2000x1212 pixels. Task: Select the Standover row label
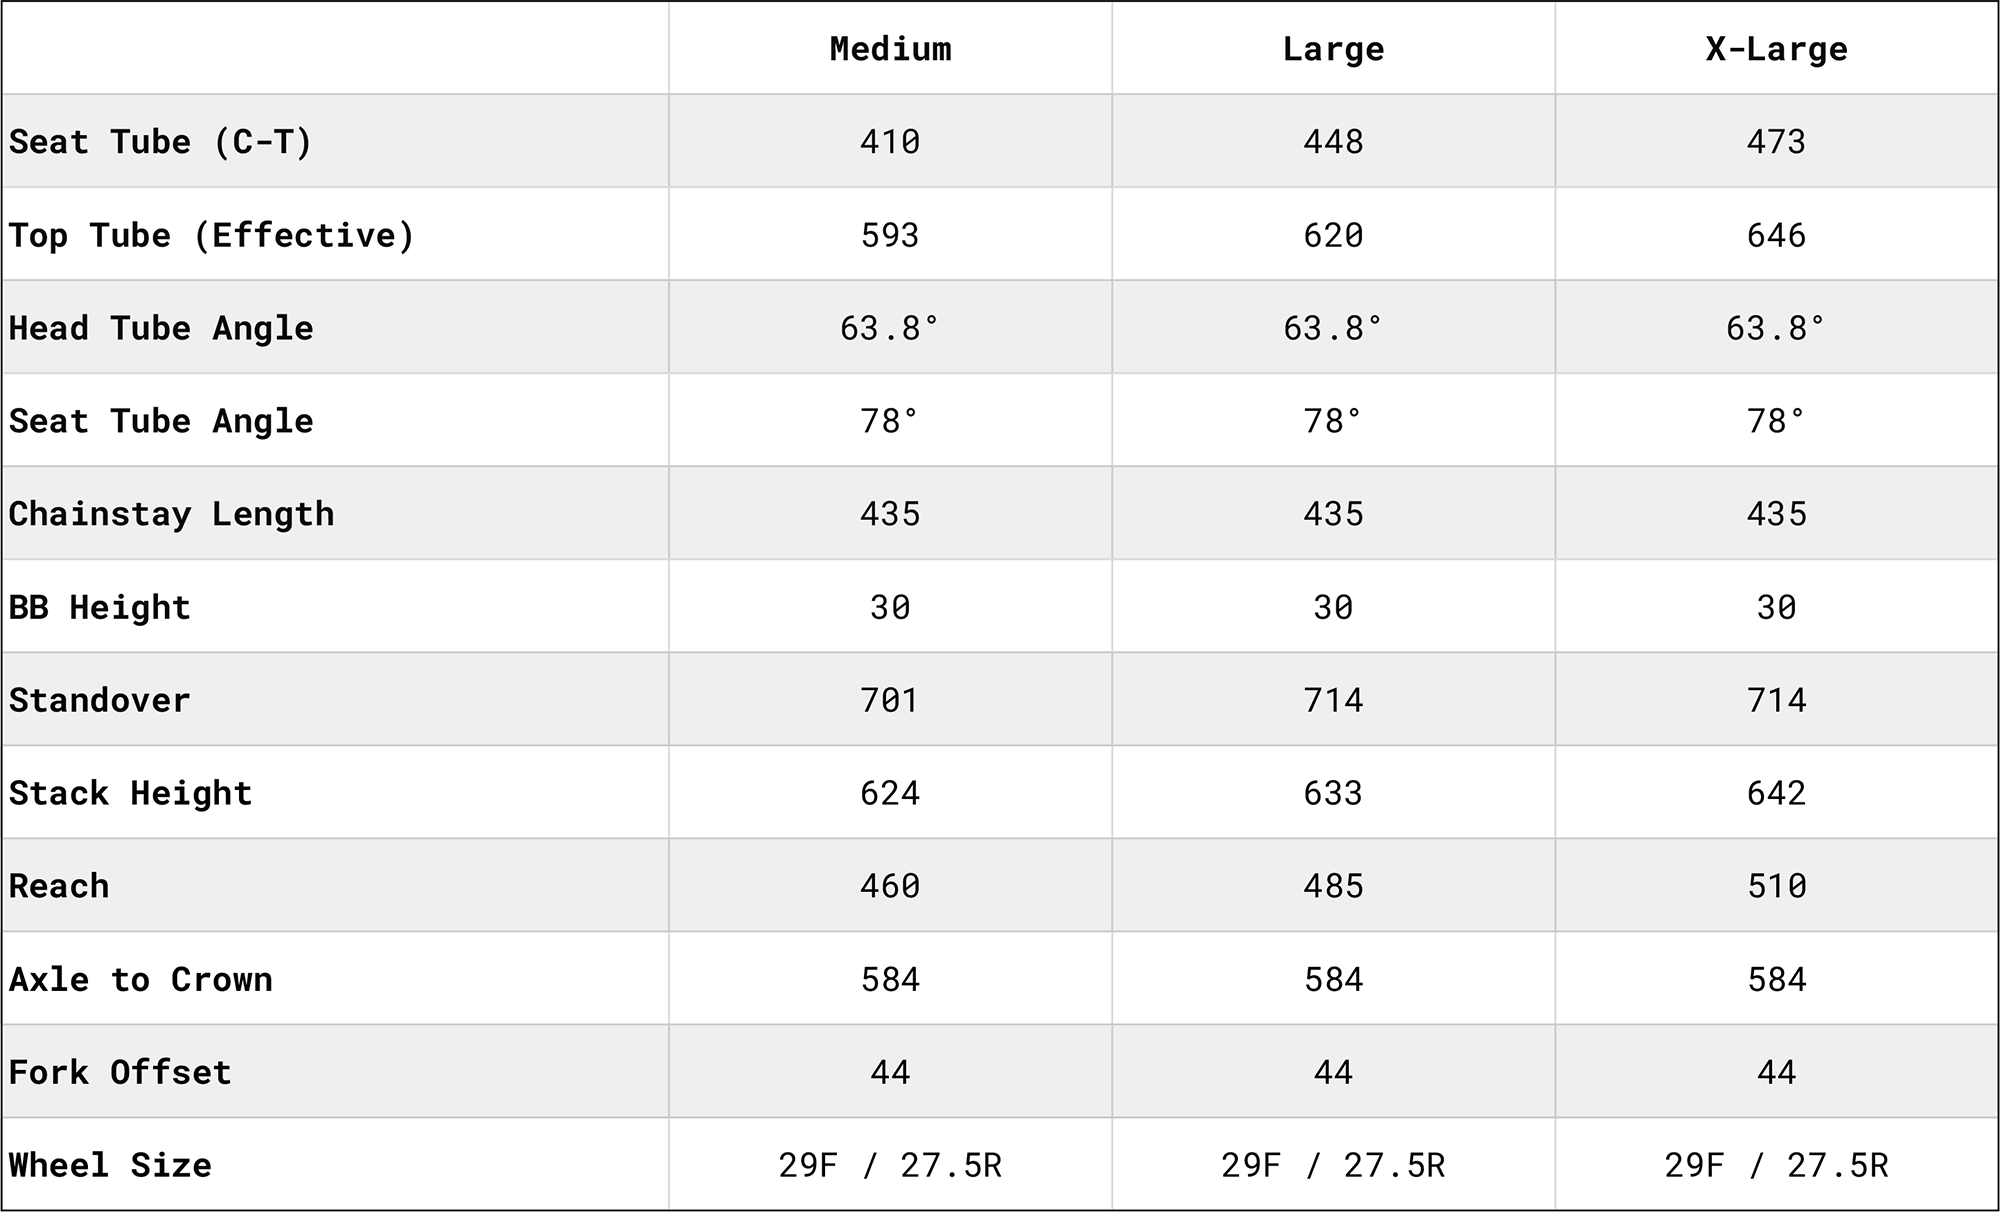coord(100,700)
